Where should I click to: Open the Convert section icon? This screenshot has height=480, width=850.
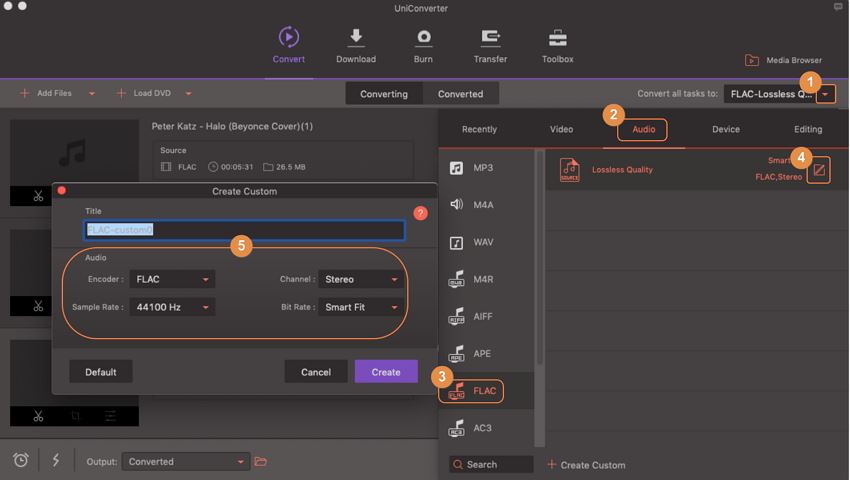(x=288, y=37)
